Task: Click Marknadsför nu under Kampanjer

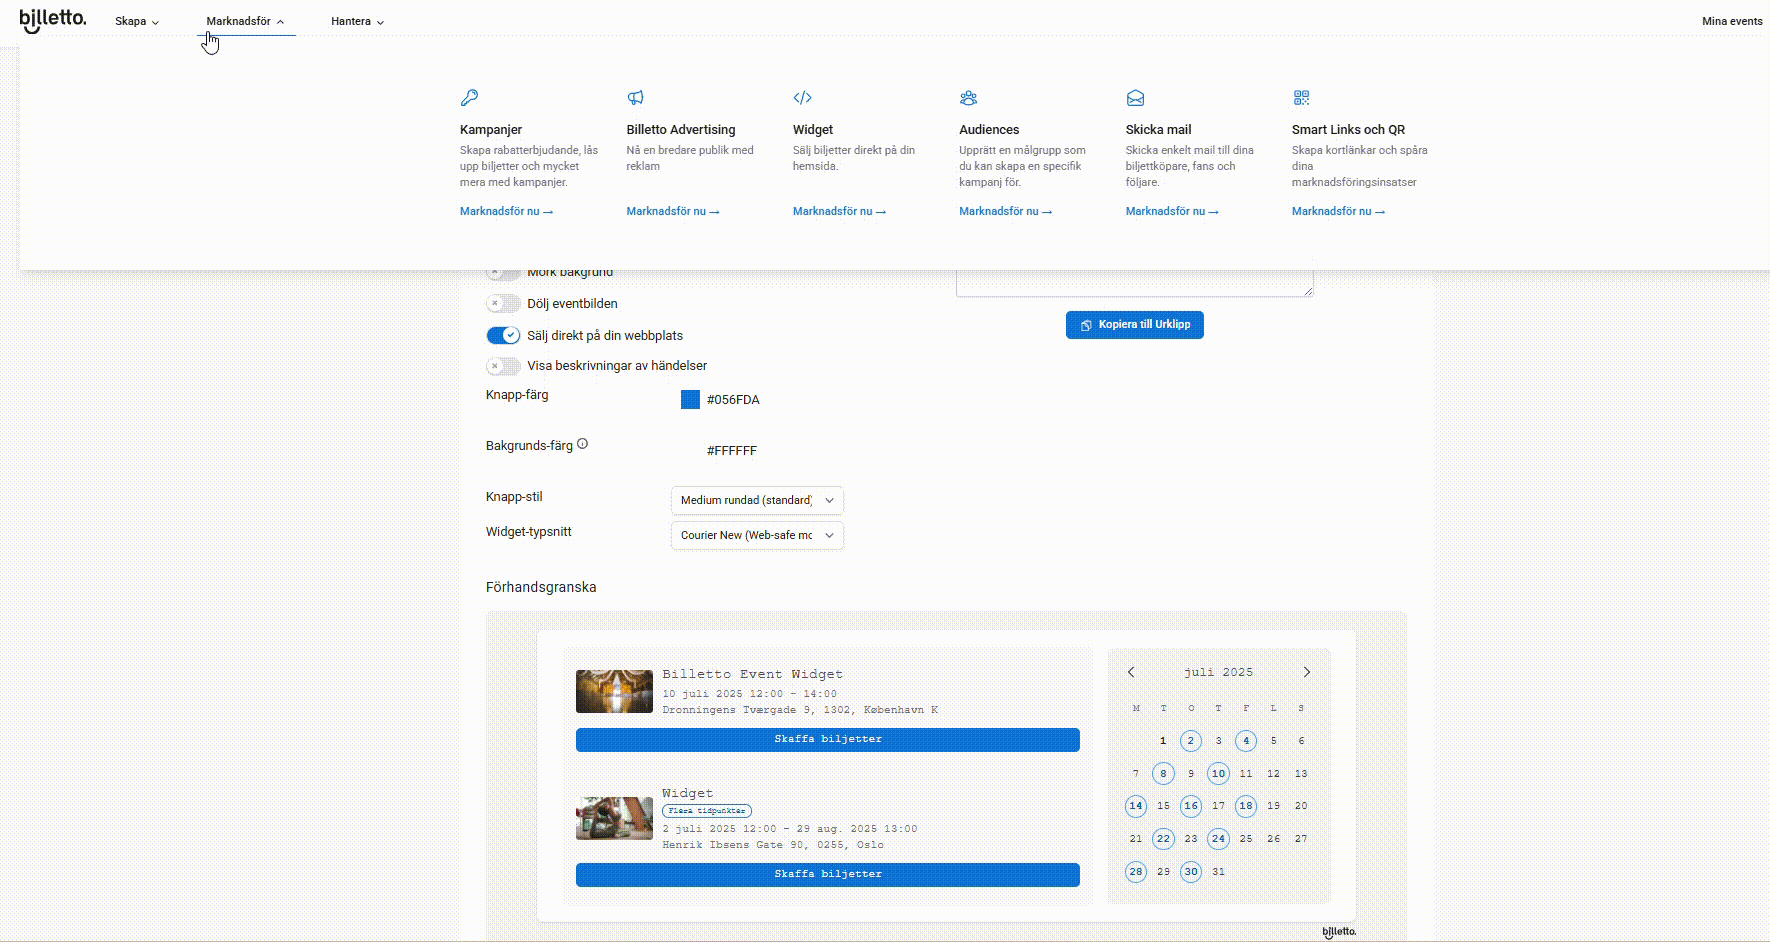Action: [506, 211]
